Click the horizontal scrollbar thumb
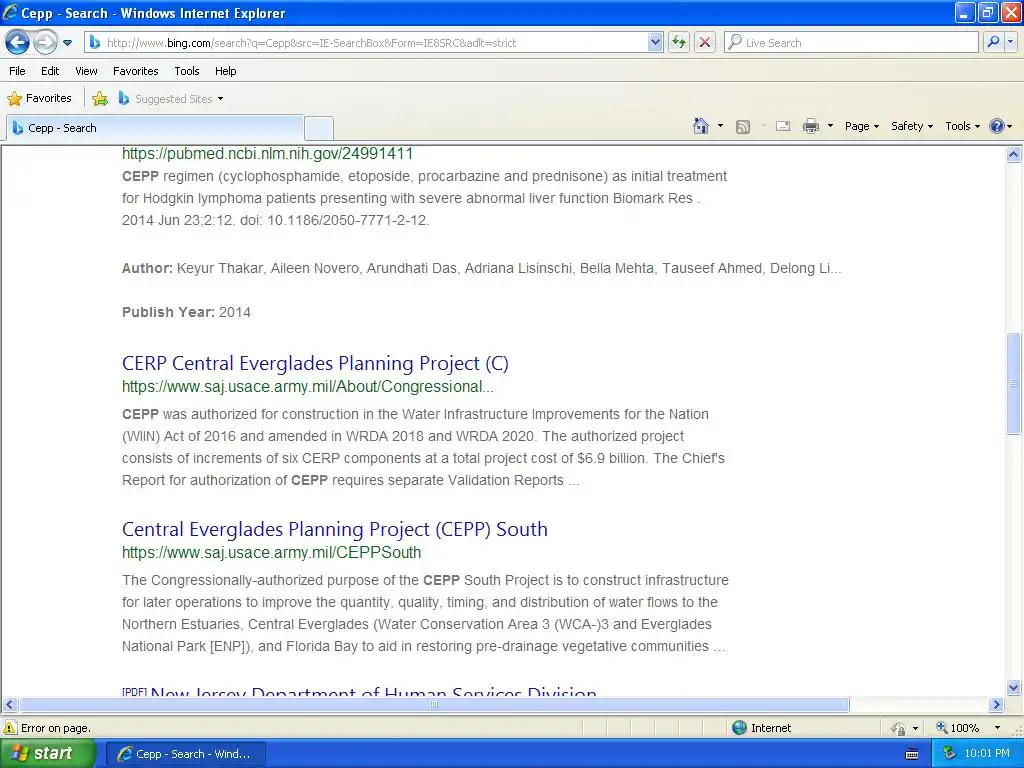1024x768 pixels. pyautogui.click(x=434, y=705)
